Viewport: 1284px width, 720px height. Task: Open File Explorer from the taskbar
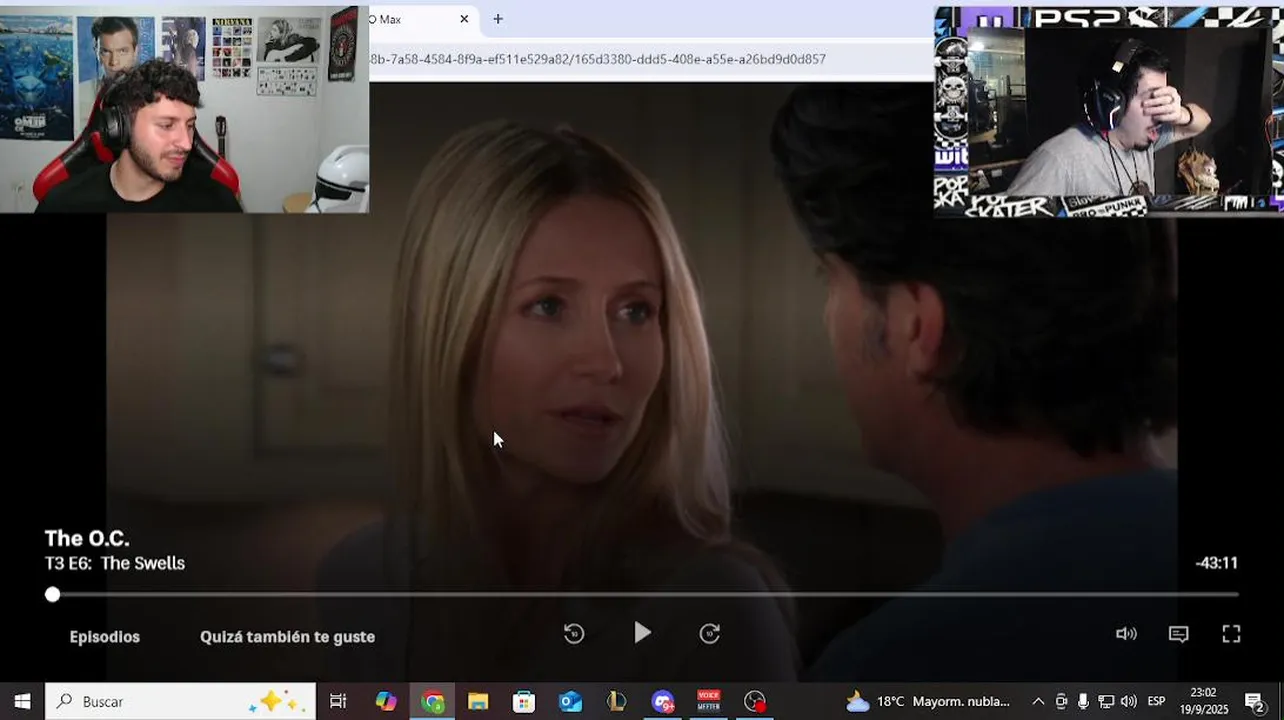pos(478,702)
